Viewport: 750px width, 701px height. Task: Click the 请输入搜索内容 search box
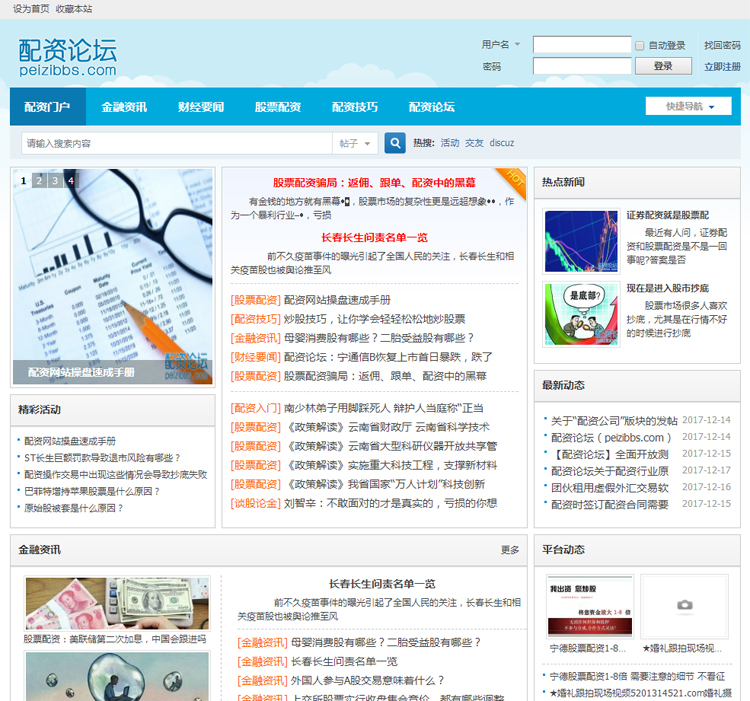click(177, 143)
